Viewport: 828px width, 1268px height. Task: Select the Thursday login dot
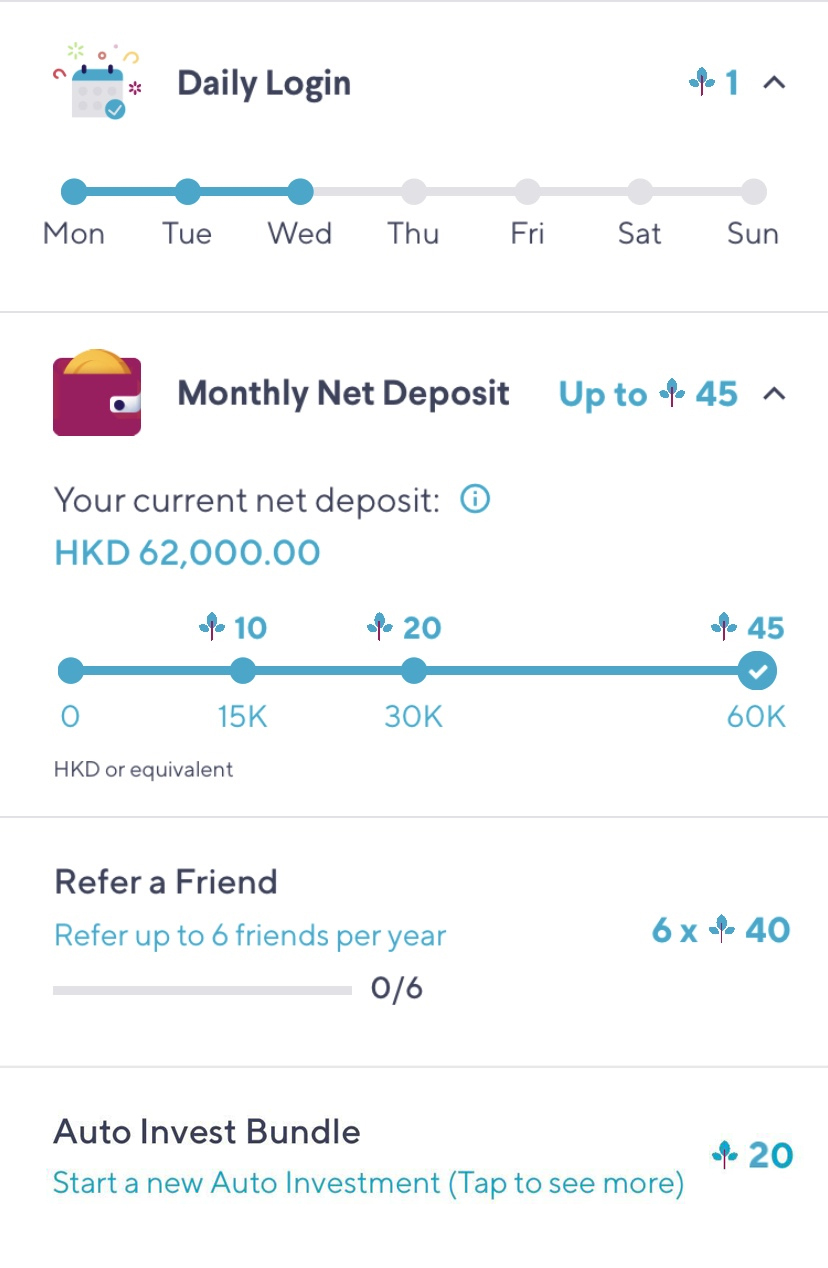414,191
